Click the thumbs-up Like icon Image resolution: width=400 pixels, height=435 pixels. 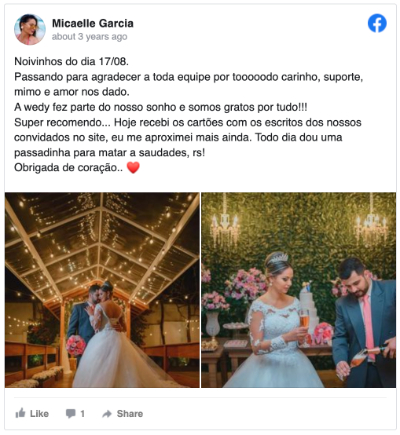pos(20,413)
